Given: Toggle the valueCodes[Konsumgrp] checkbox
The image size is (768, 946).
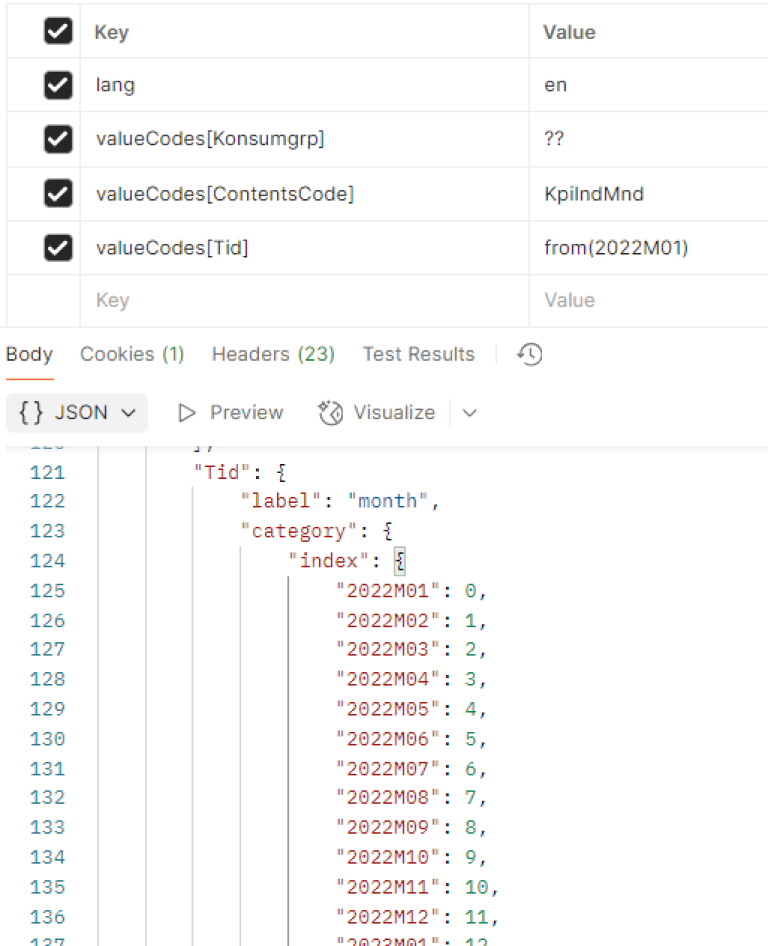Looking at the screenshot, I should pos(58,140).
